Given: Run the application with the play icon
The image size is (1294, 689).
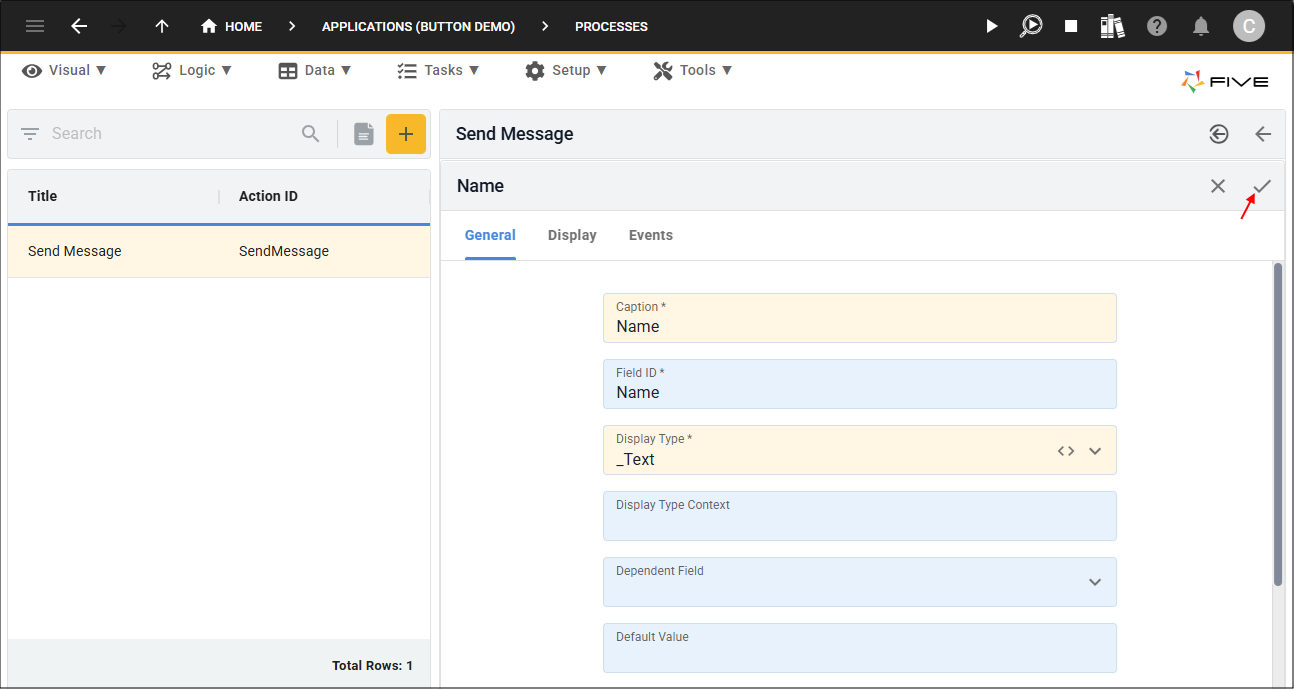Looking at the screenshot, I should [x=991, y=26].
